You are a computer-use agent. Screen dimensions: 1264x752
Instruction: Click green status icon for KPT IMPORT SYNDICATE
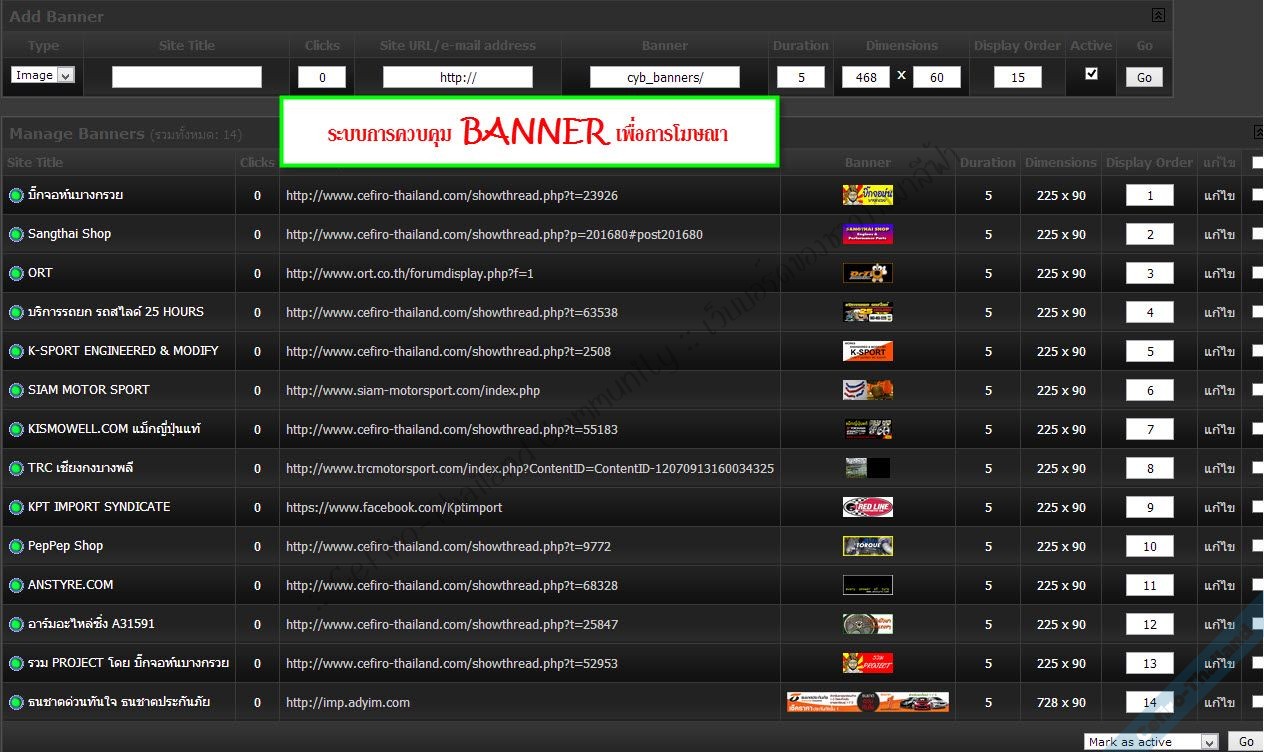[16, 507]
